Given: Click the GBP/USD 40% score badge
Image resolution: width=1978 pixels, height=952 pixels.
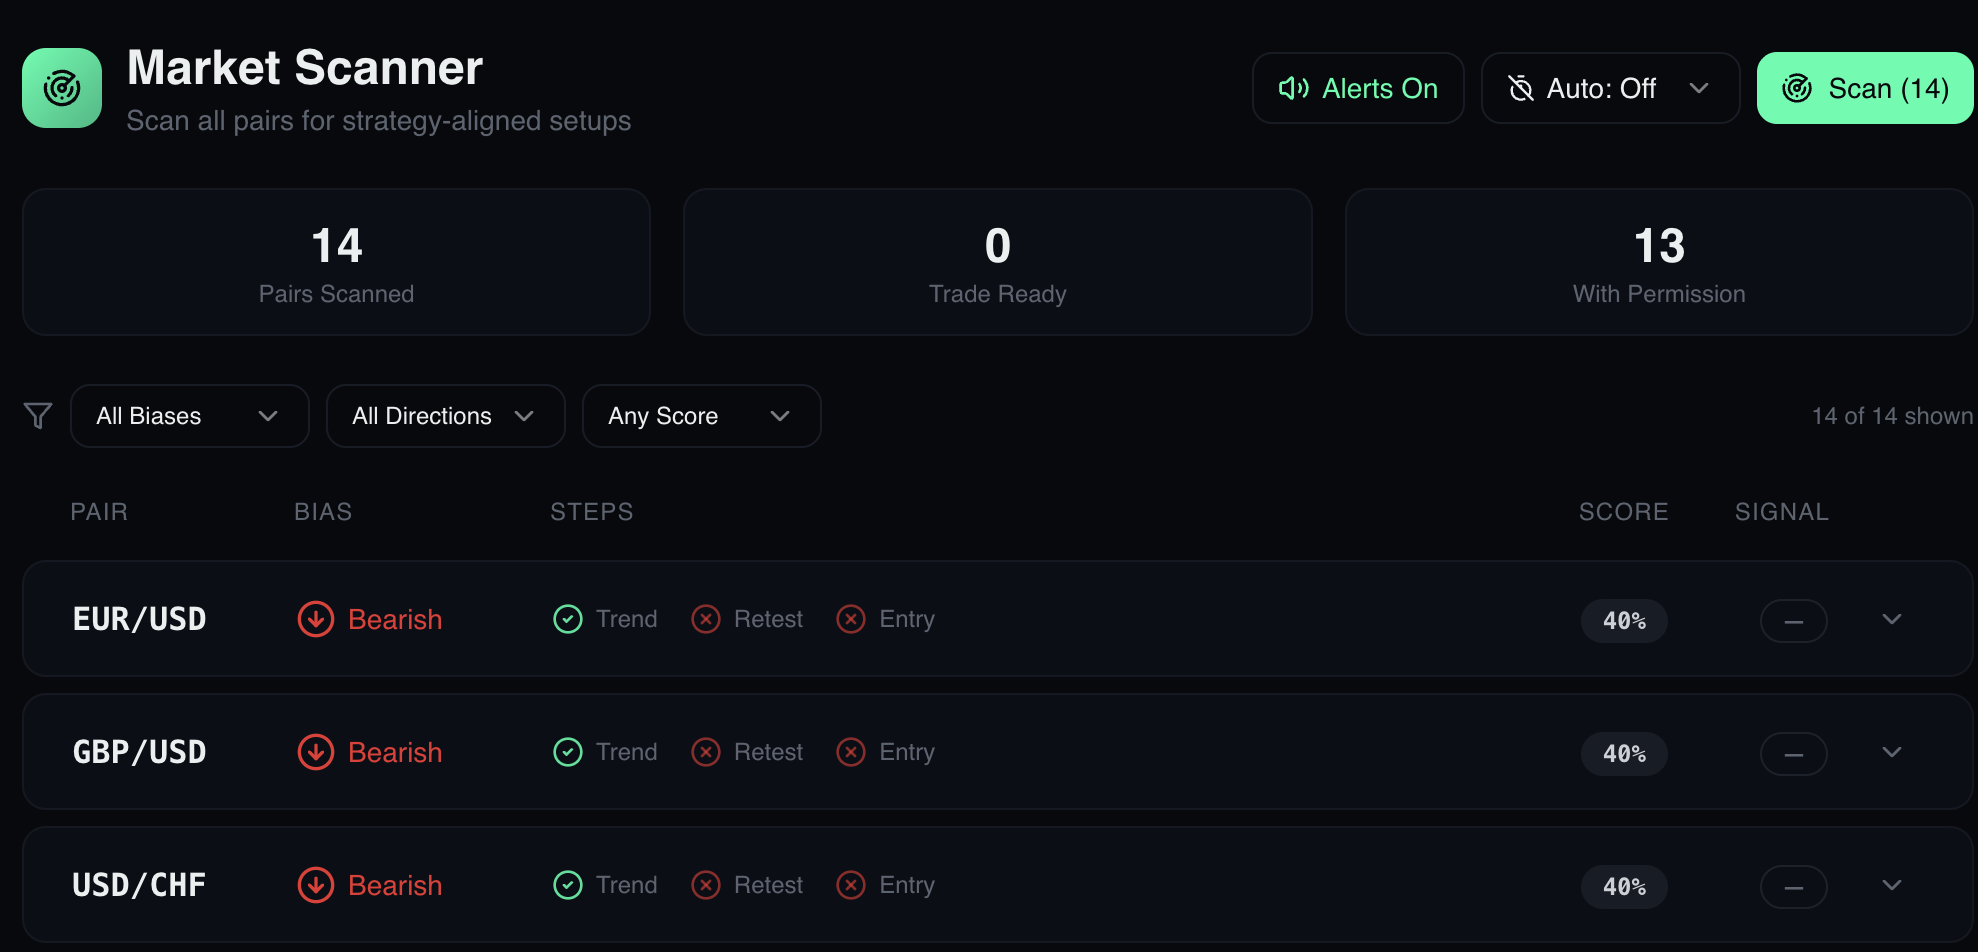Looking at the screenshot, I should click(1624, 754).
